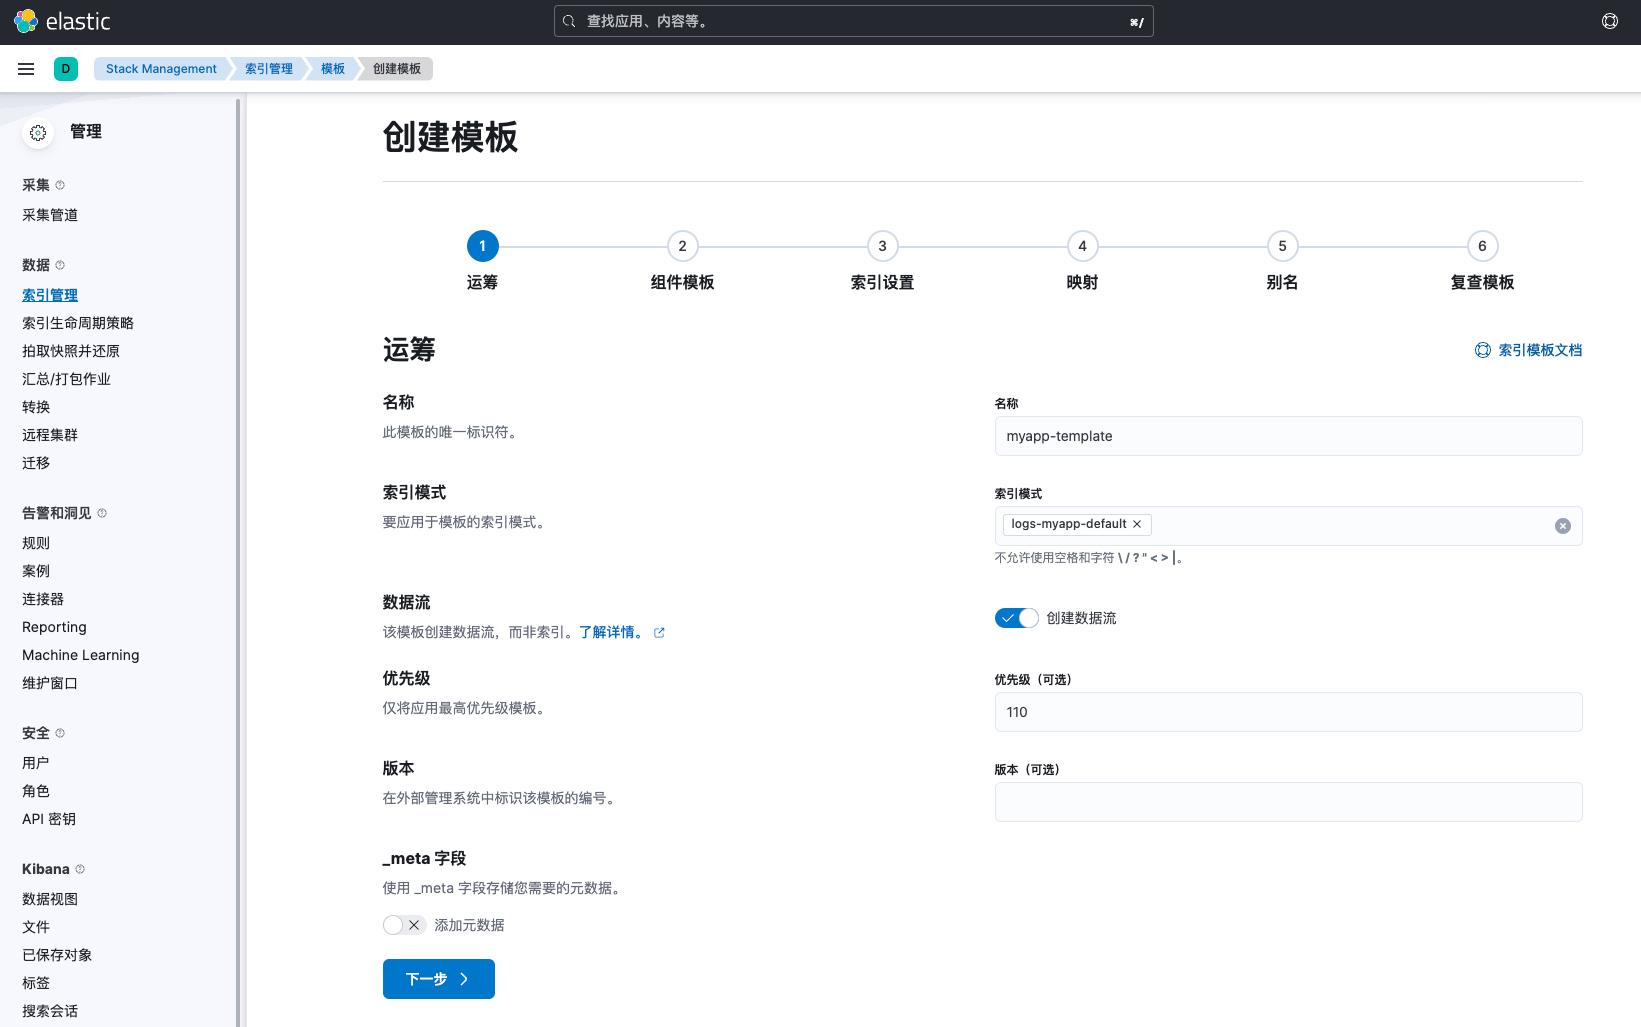The height and width of the screenshot is (1027, 1641).
Task: Open 搜索会话 in the sidebar
Action: [x=50, y=1011]
